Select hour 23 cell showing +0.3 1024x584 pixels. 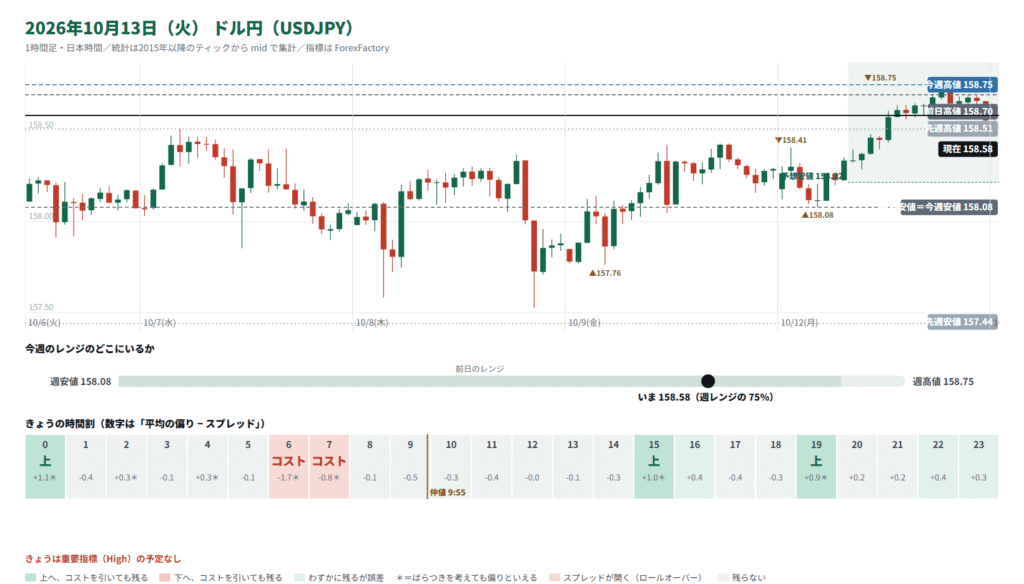tap(978, 466)
